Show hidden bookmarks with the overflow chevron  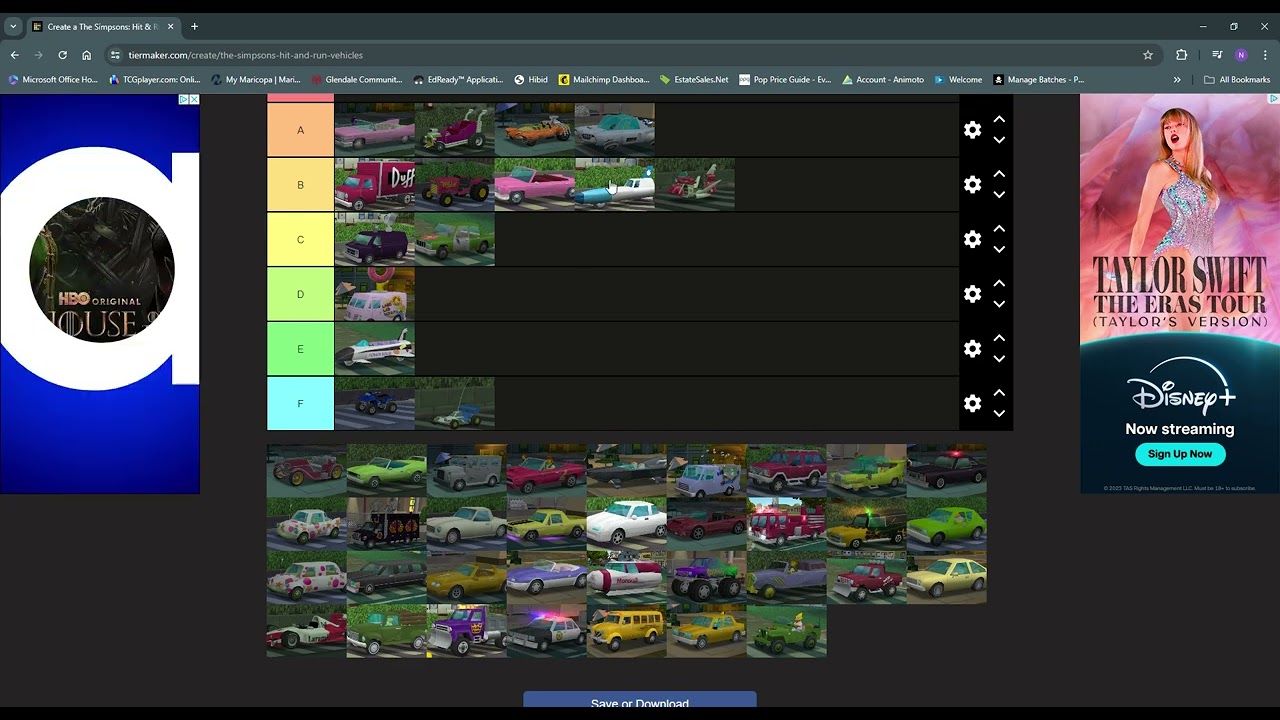[x=1177, y=80]
